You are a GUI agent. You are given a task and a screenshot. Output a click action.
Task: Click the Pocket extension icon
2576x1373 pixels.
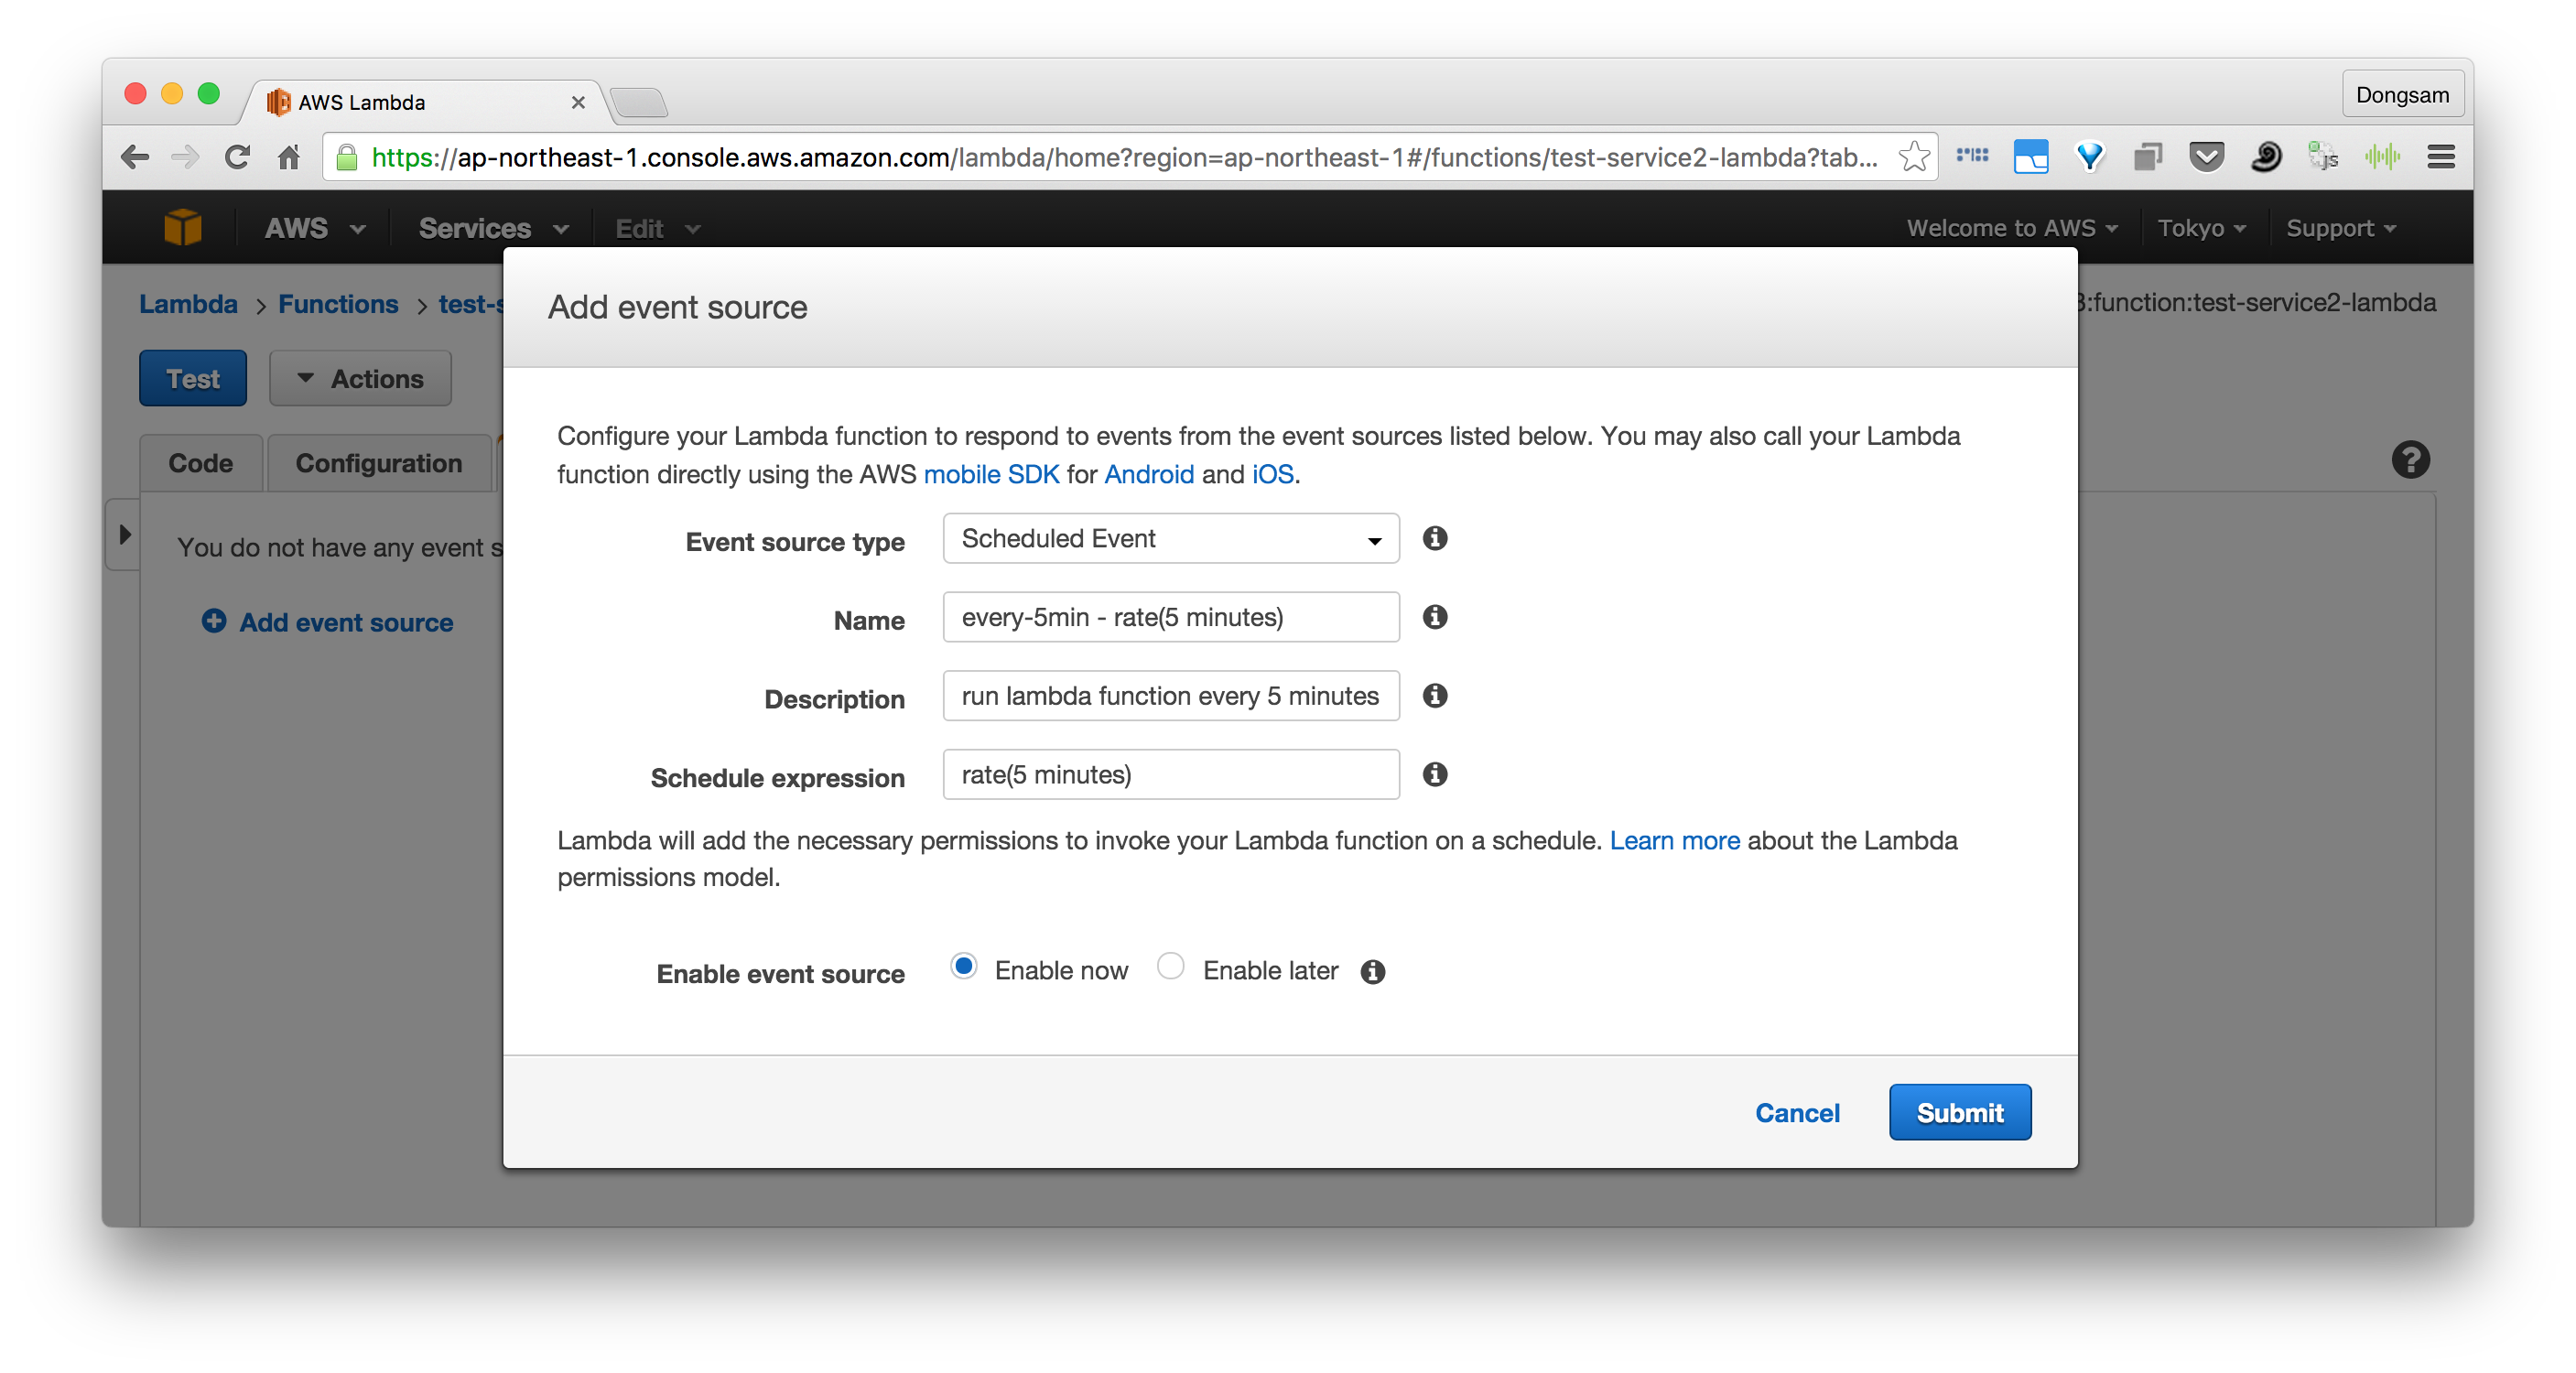[2206, 157]
